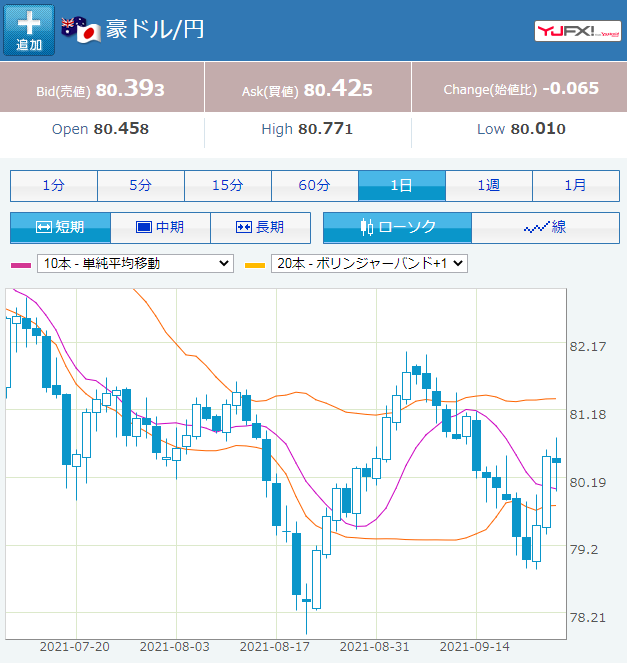The height and width of the screenshot is (663, 627).
Task: Switch to 長期 long-term range
Action: point(260,227)
